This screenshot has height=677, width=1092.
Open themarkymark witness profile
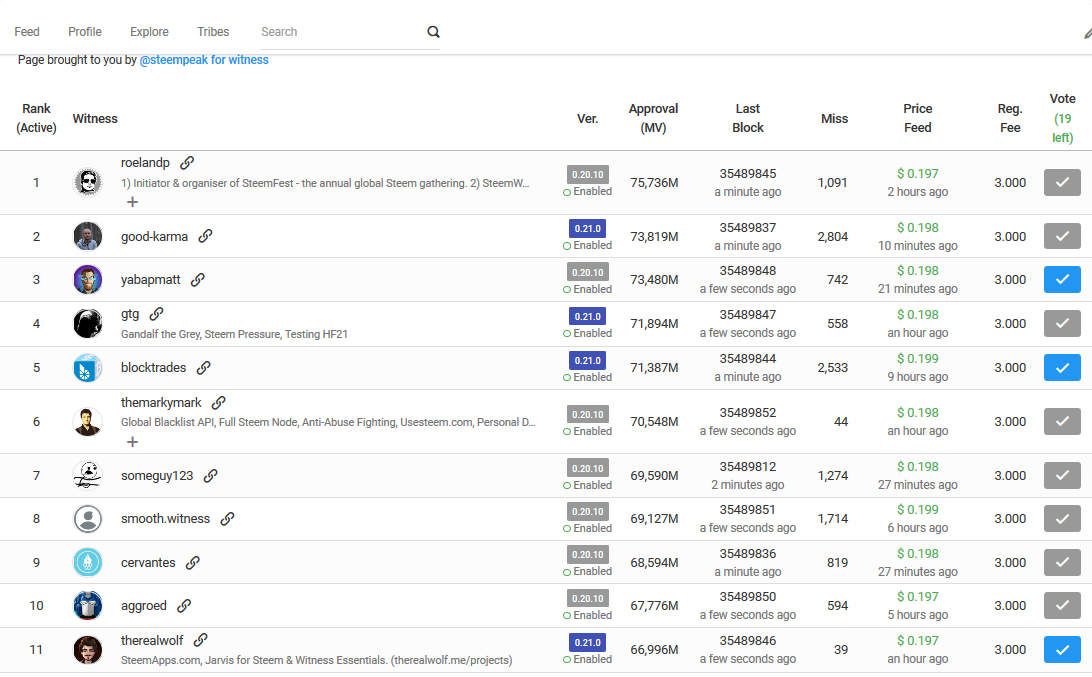pyautogui.click(x=161, y=403)
